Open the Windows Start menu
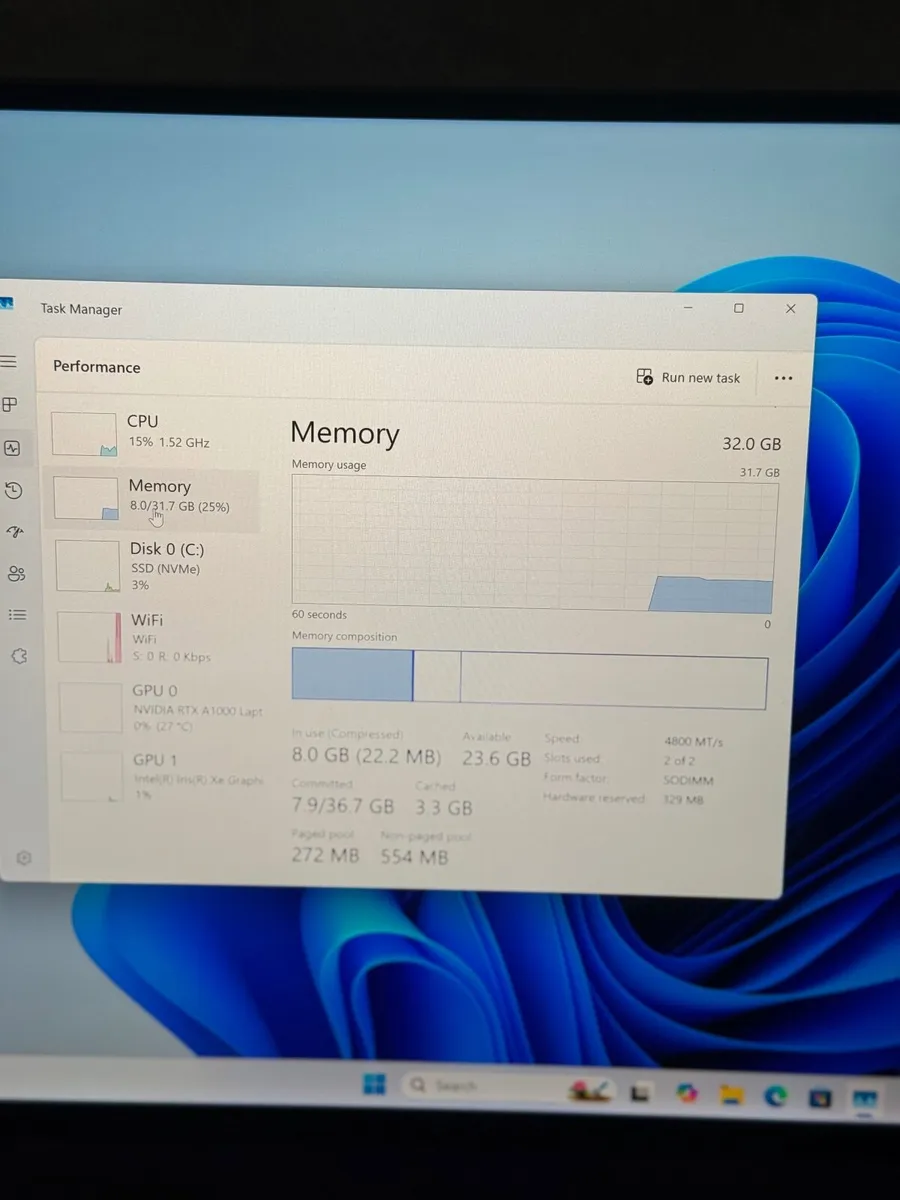The image size is (900, 1200). pos(374,1084)
